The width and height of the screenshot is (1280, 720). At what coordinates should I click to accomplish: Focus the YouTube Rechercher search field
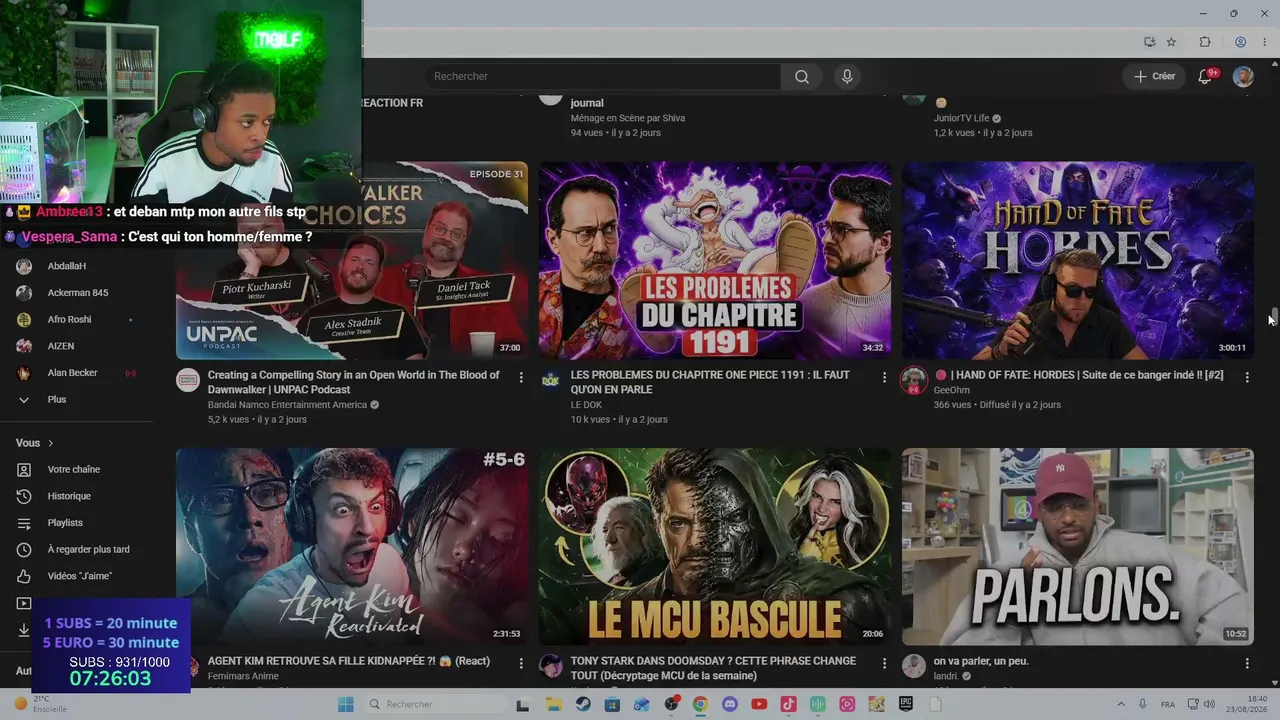[602, 77]
